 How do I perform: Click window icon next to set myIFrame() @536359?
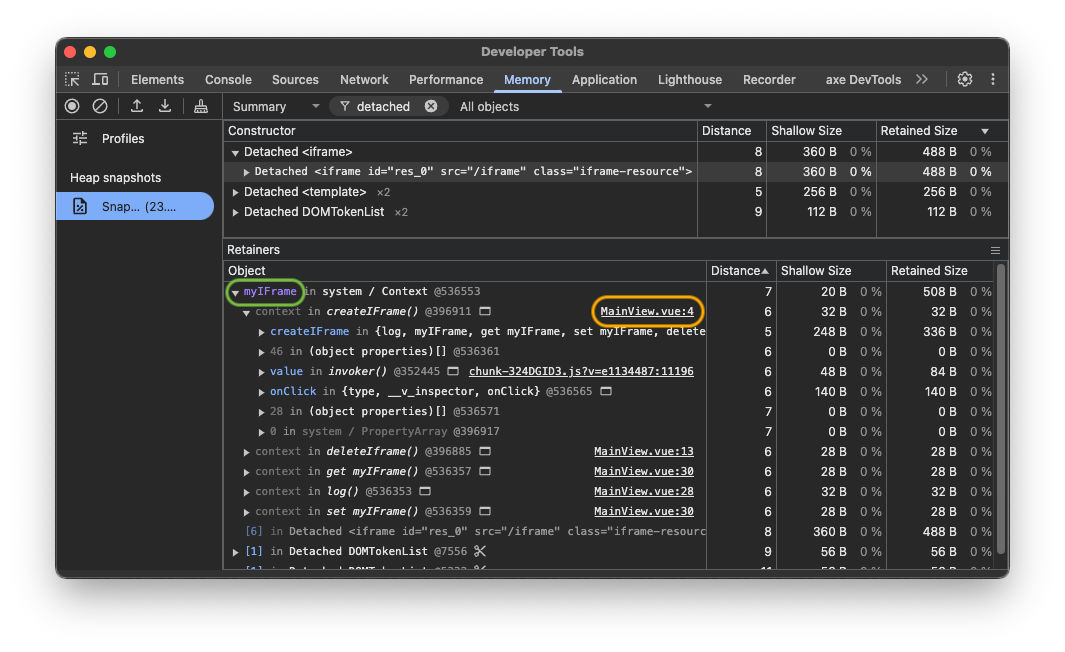(485, 511)
